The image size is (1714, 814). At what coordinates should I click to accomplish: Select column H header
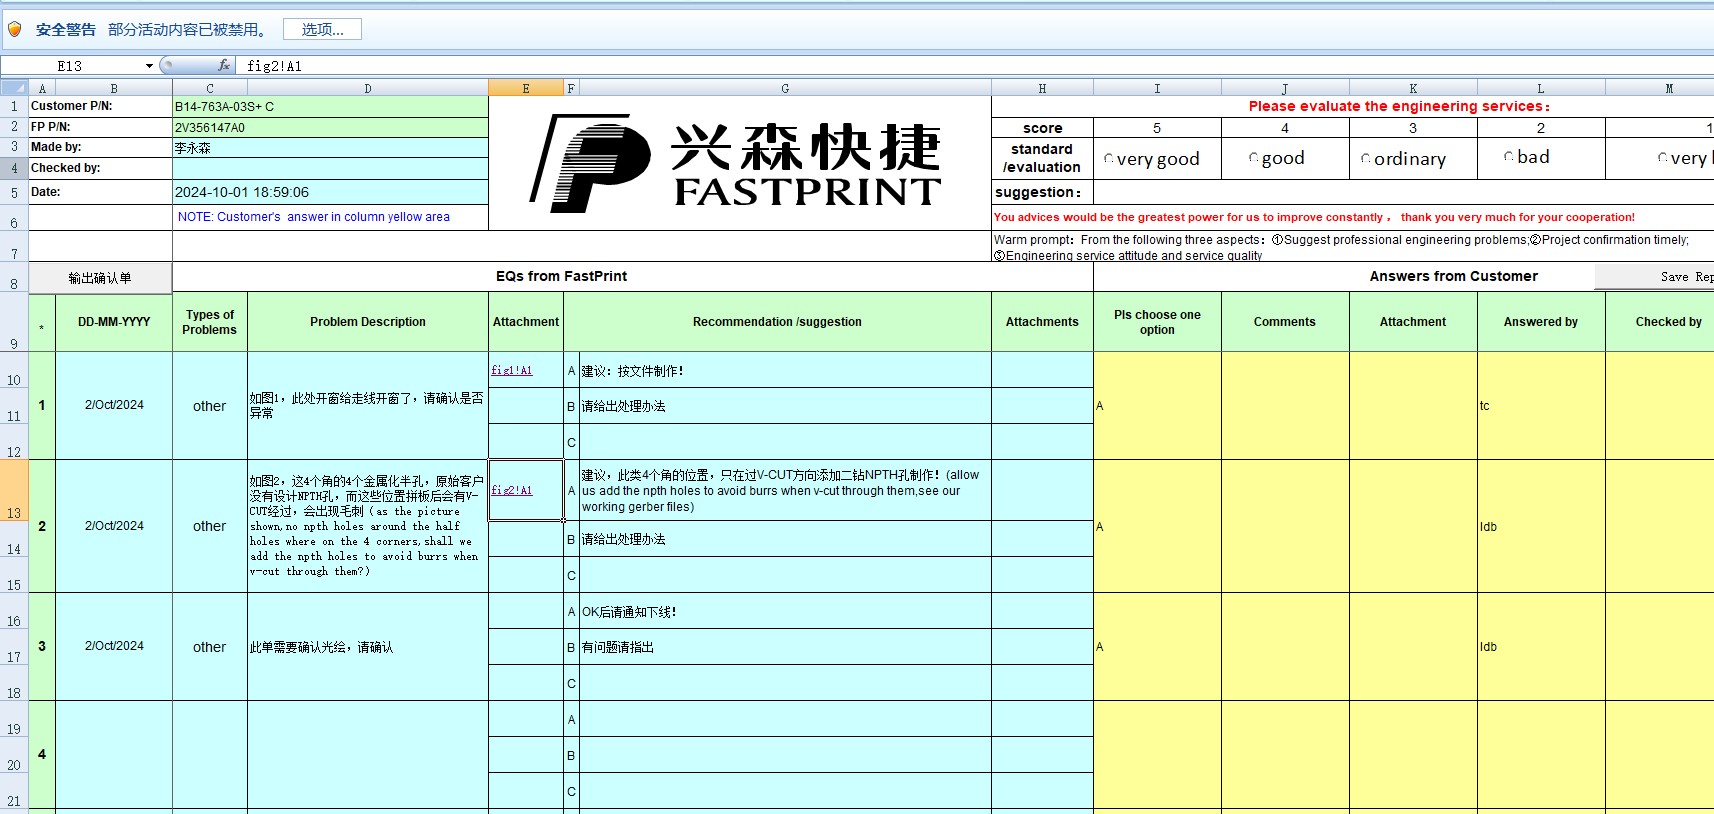(x=1042, y=88)
